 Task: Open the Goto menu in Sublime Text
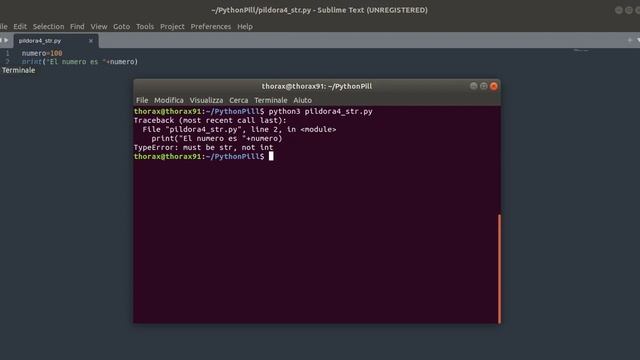[x=121, y=27]
